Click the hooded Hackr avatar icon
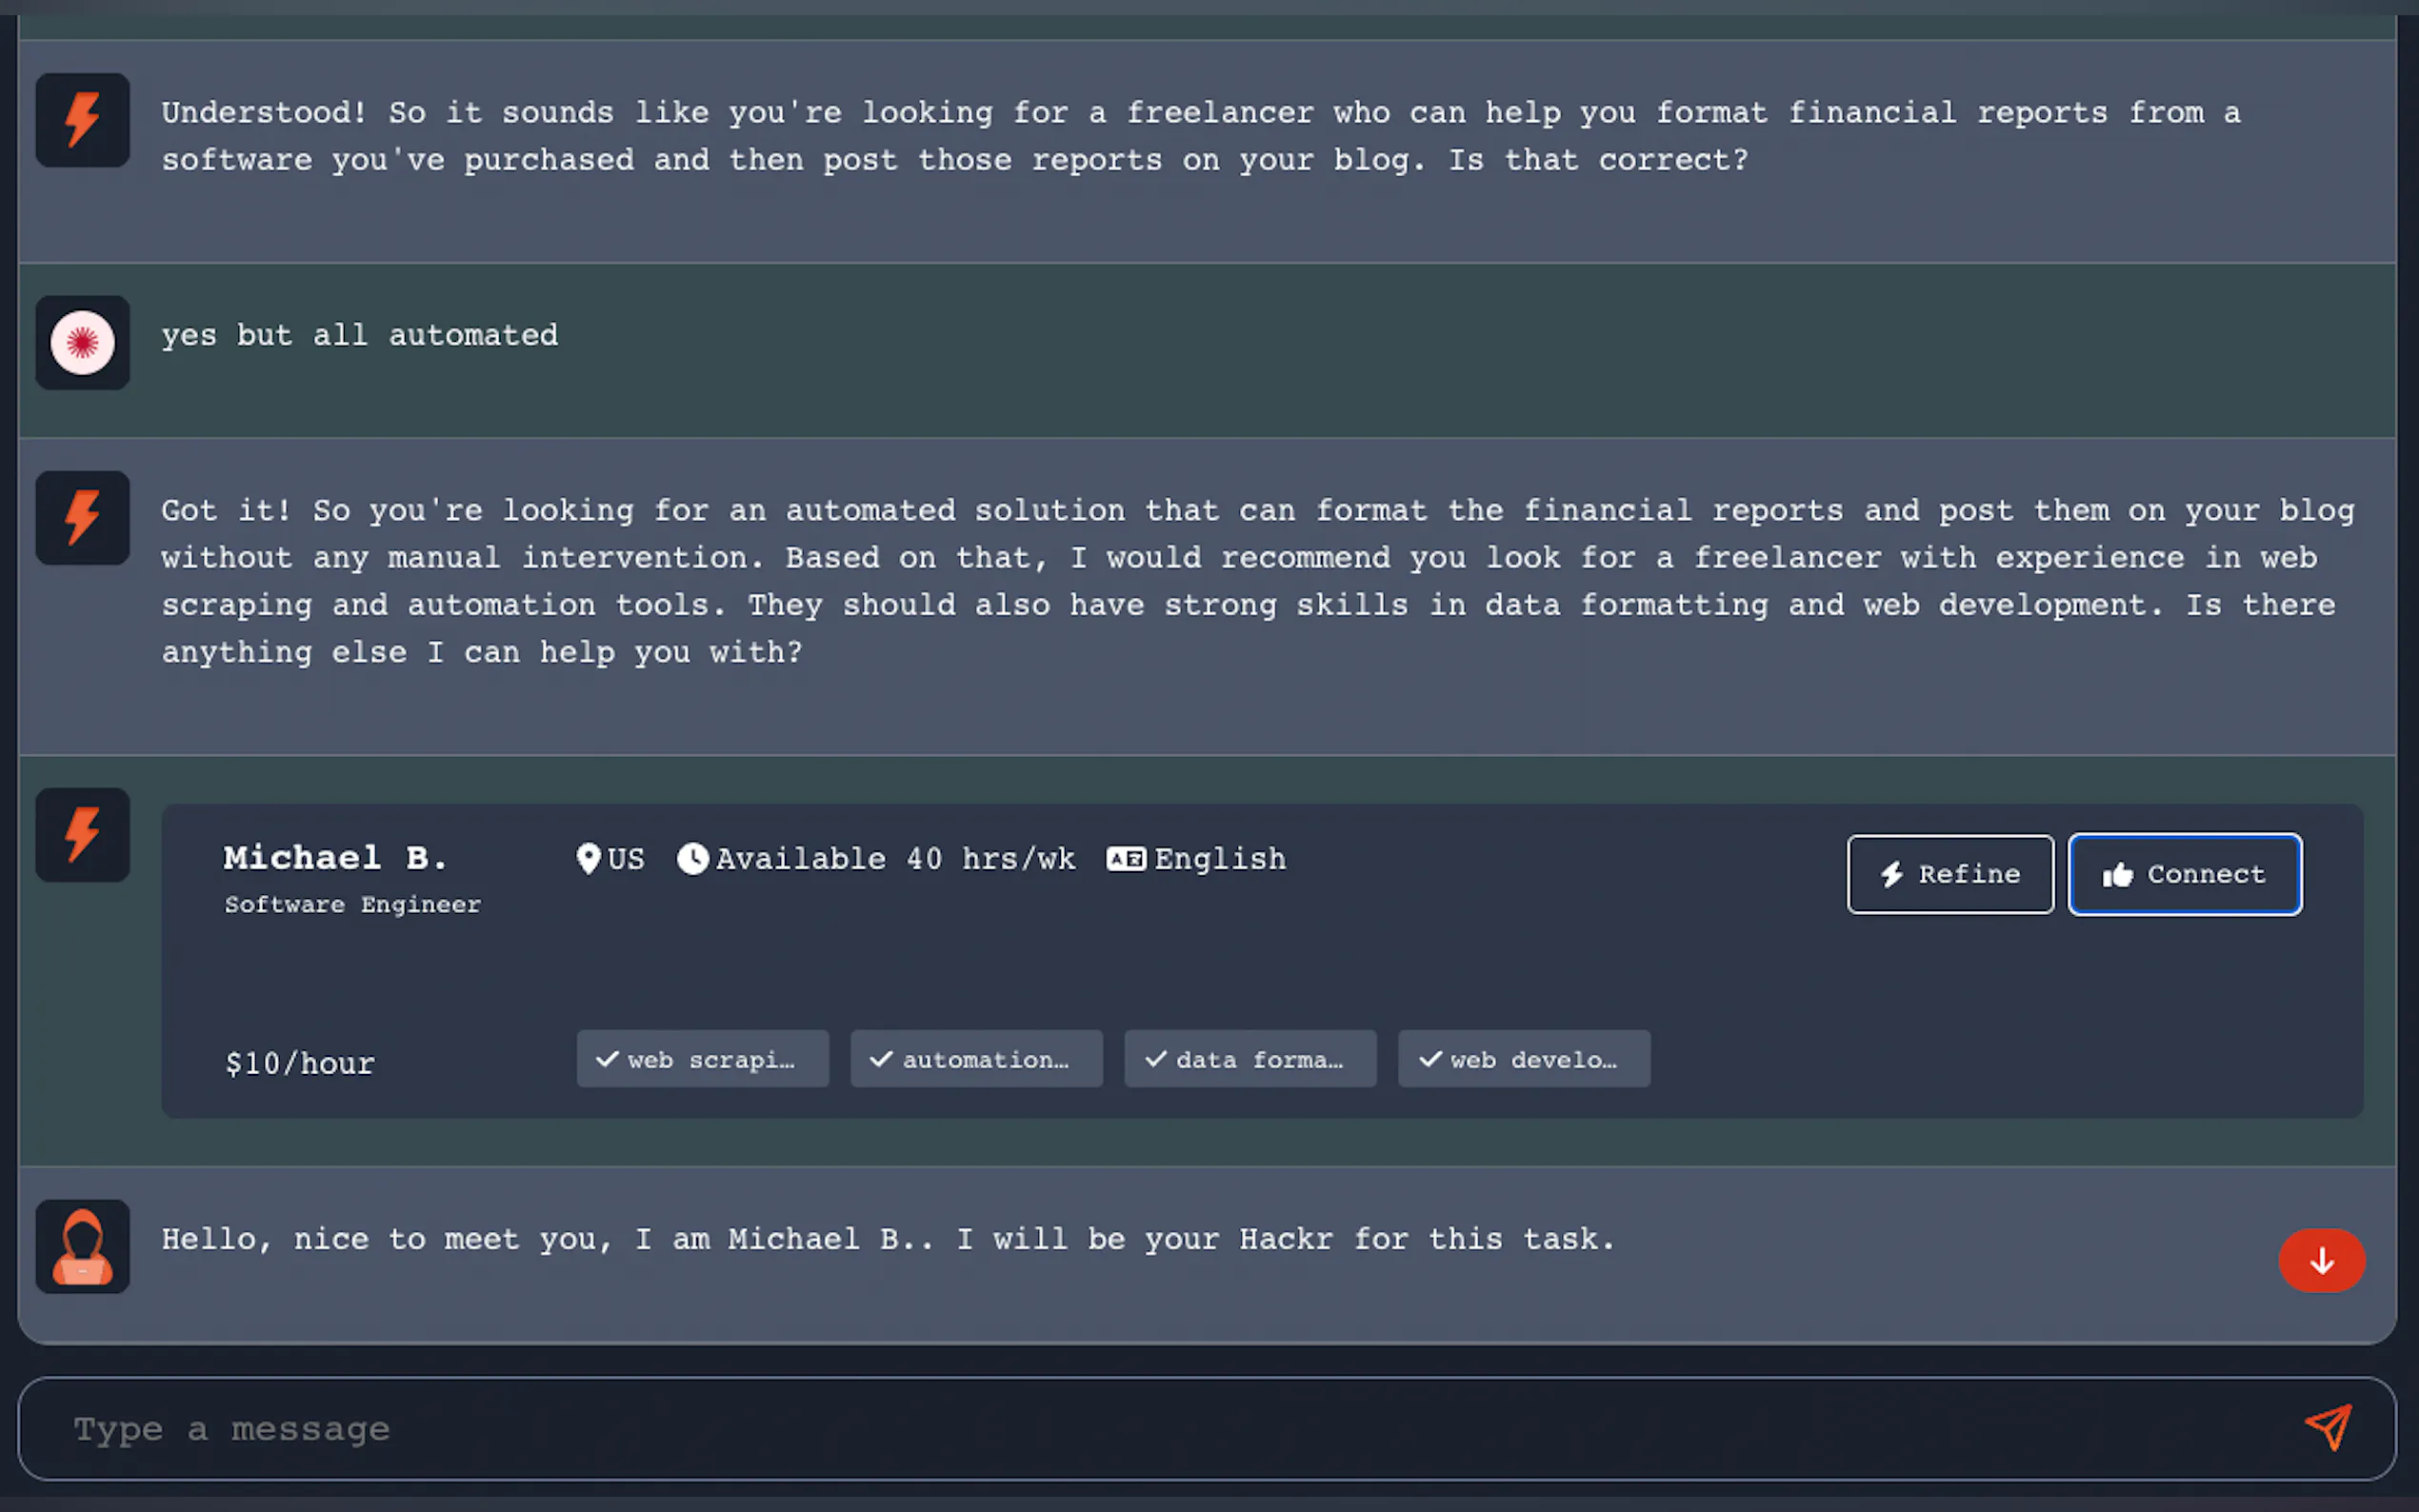This screenshot has width=2419, height=1512. point(83,1246)
